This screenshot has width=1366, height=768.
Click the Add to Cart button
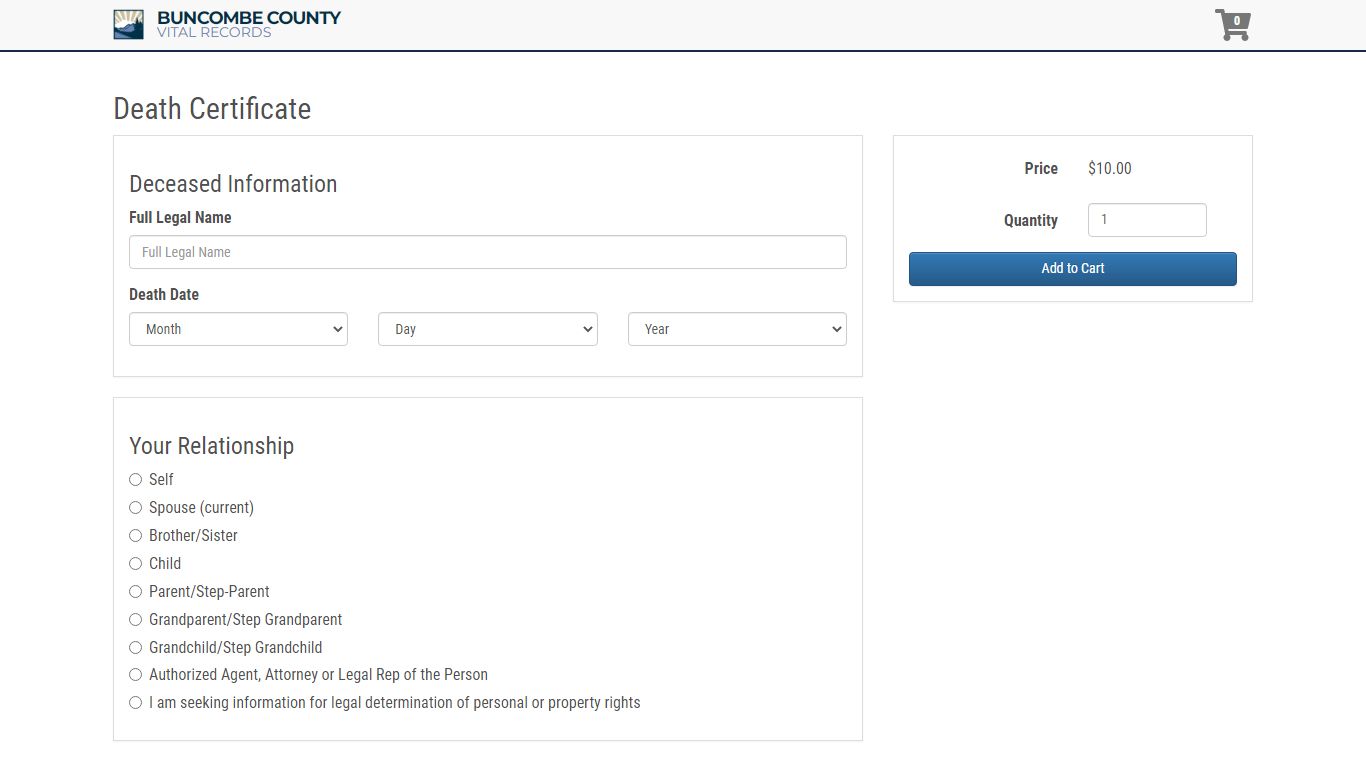coord(1073,268)
